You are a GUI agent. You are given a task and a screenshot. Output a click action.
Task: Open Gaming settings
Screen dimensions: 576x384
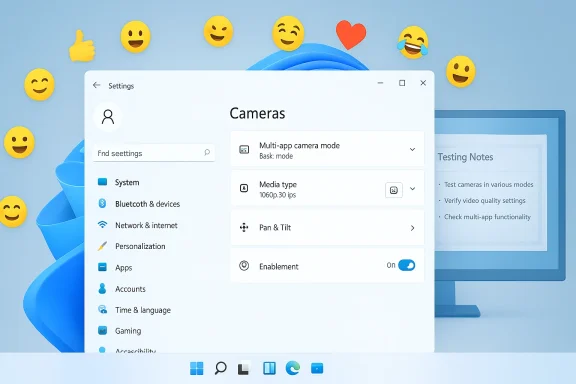pyautogui.click(x=128, y=331)
